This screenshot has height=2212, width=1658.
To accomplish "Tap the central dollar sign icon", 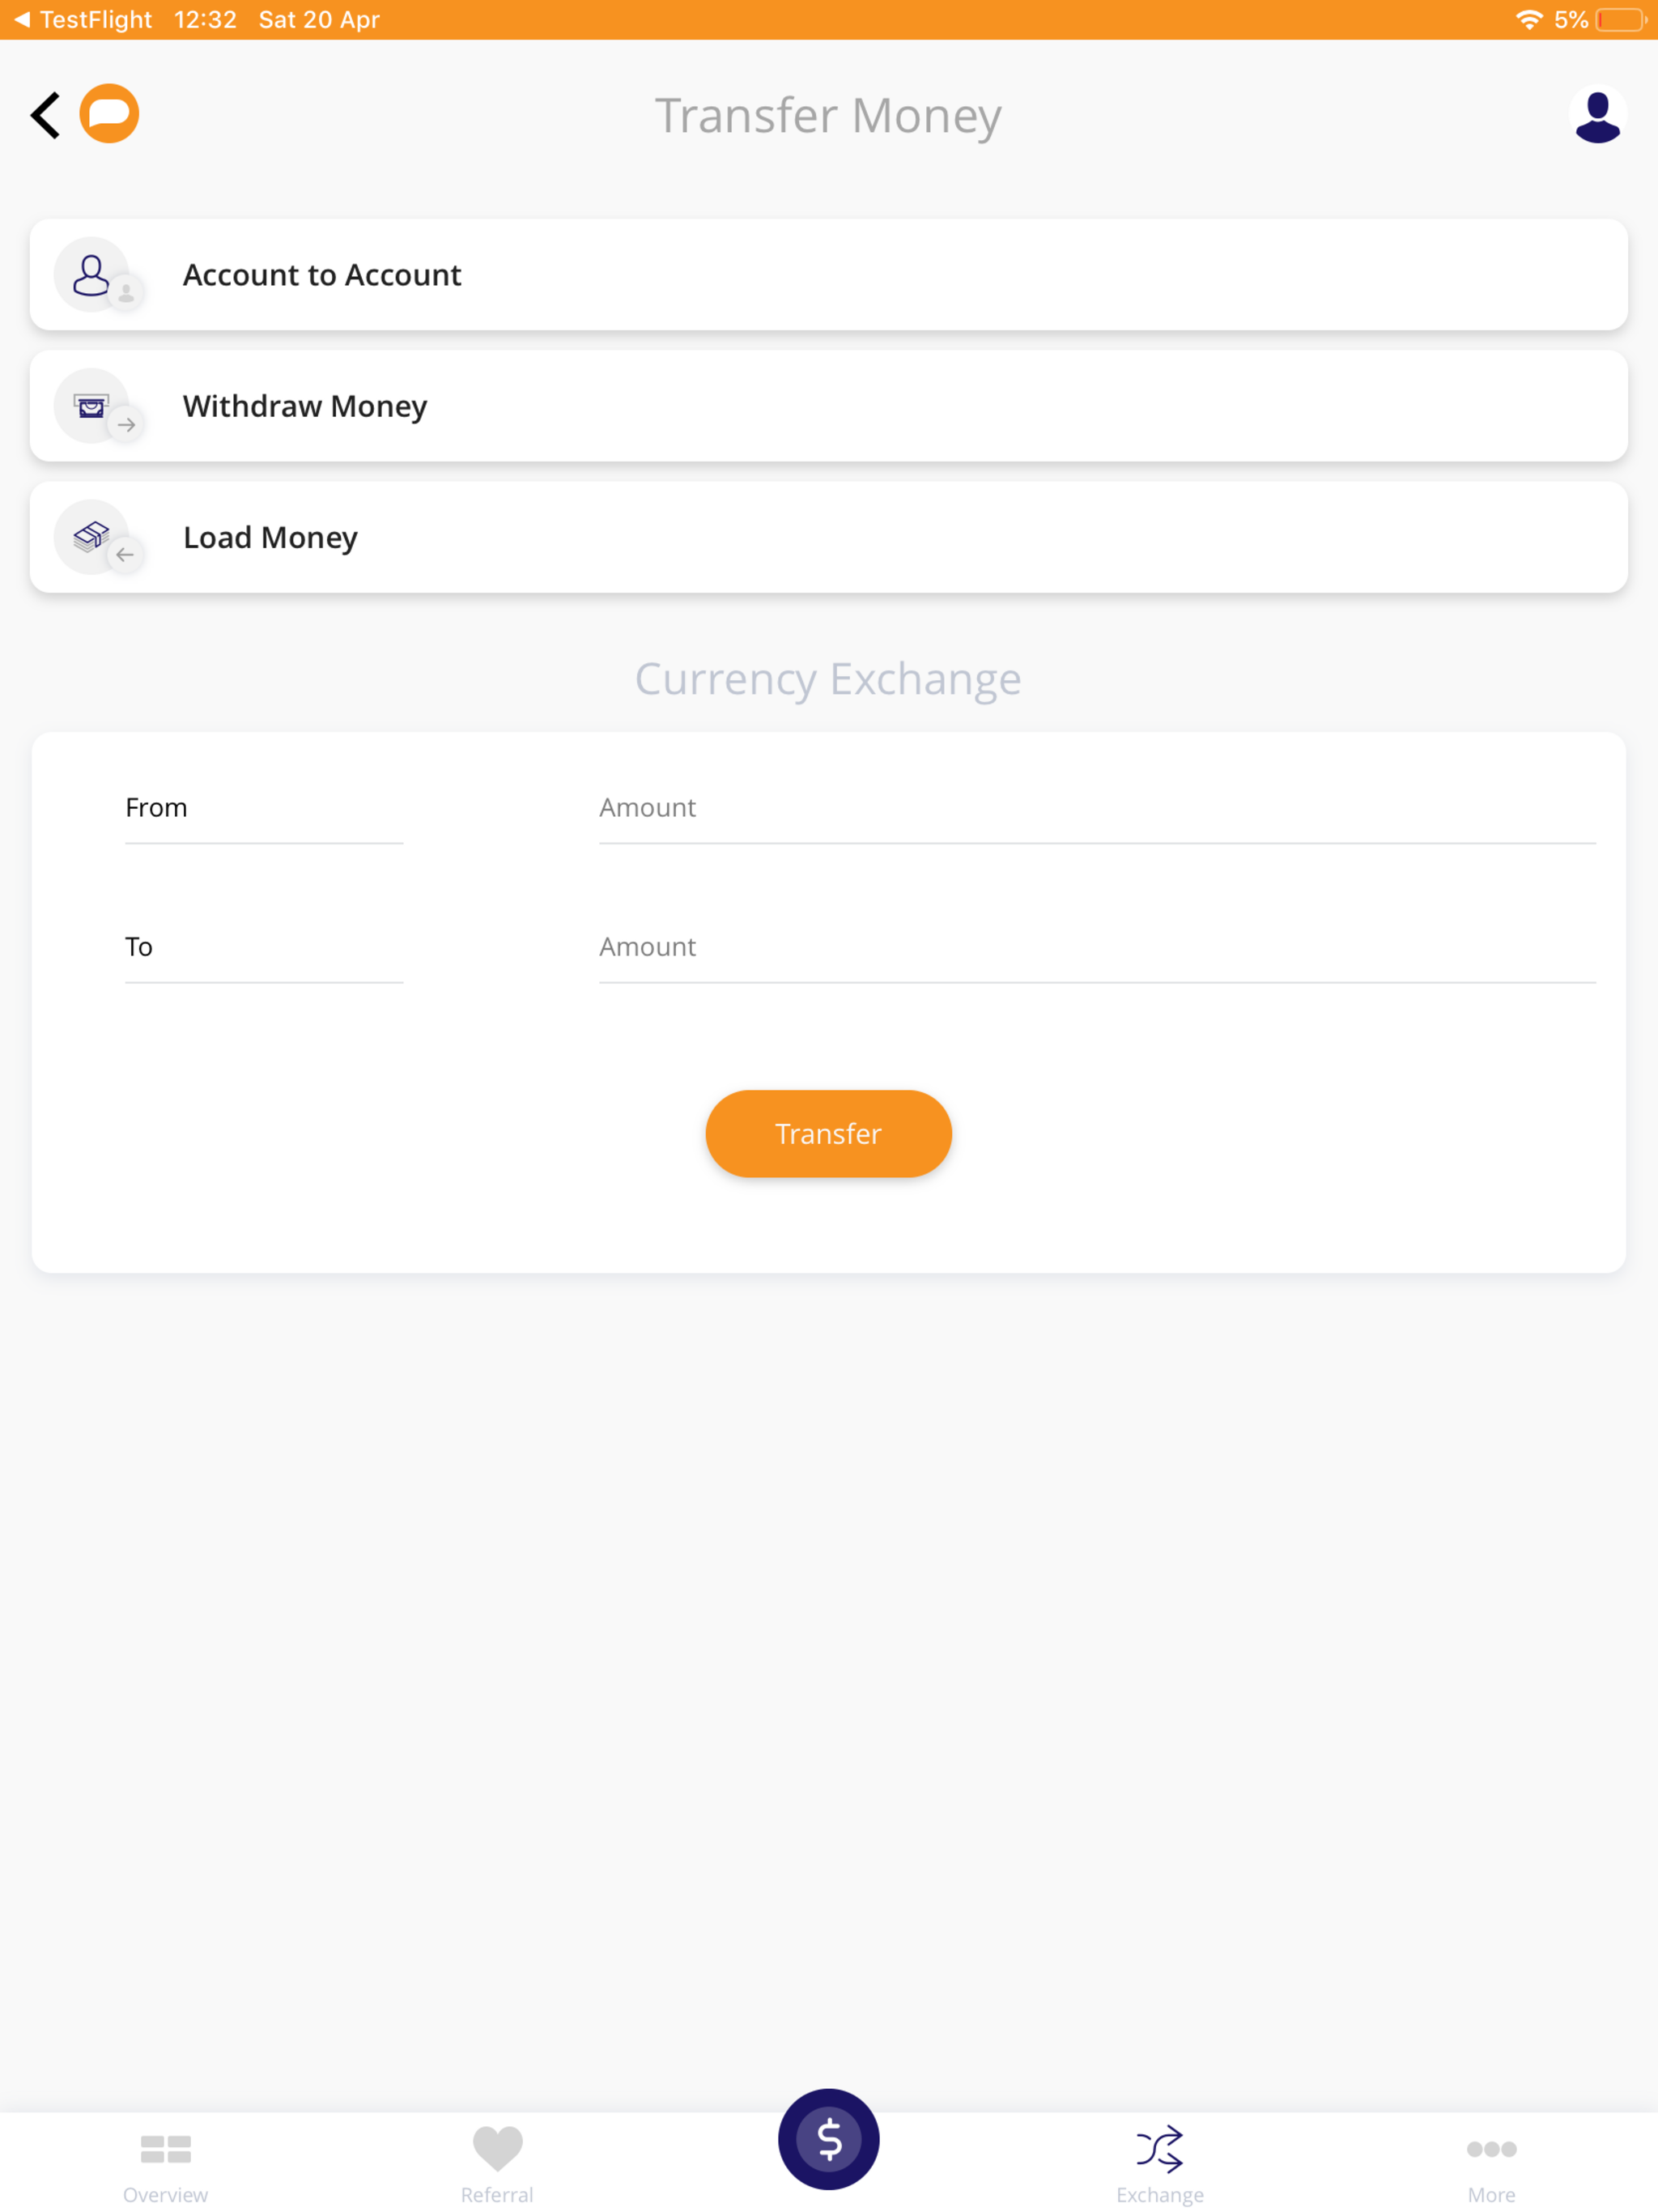I will 828,2138.
